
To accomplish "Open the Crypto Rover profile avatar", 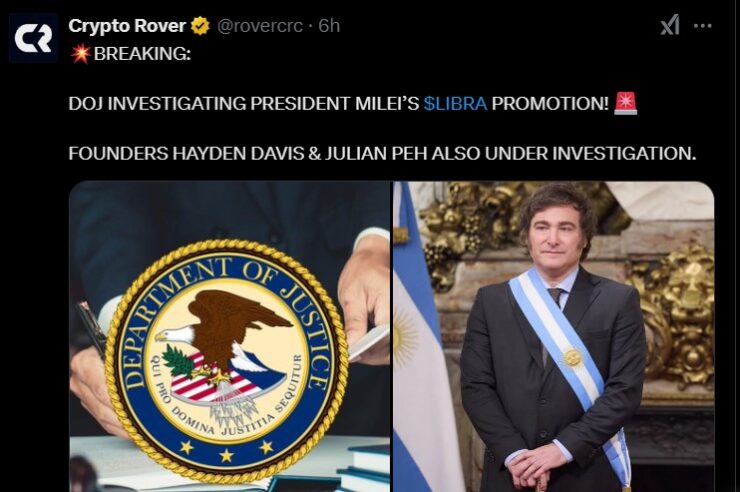I will 34,38.
